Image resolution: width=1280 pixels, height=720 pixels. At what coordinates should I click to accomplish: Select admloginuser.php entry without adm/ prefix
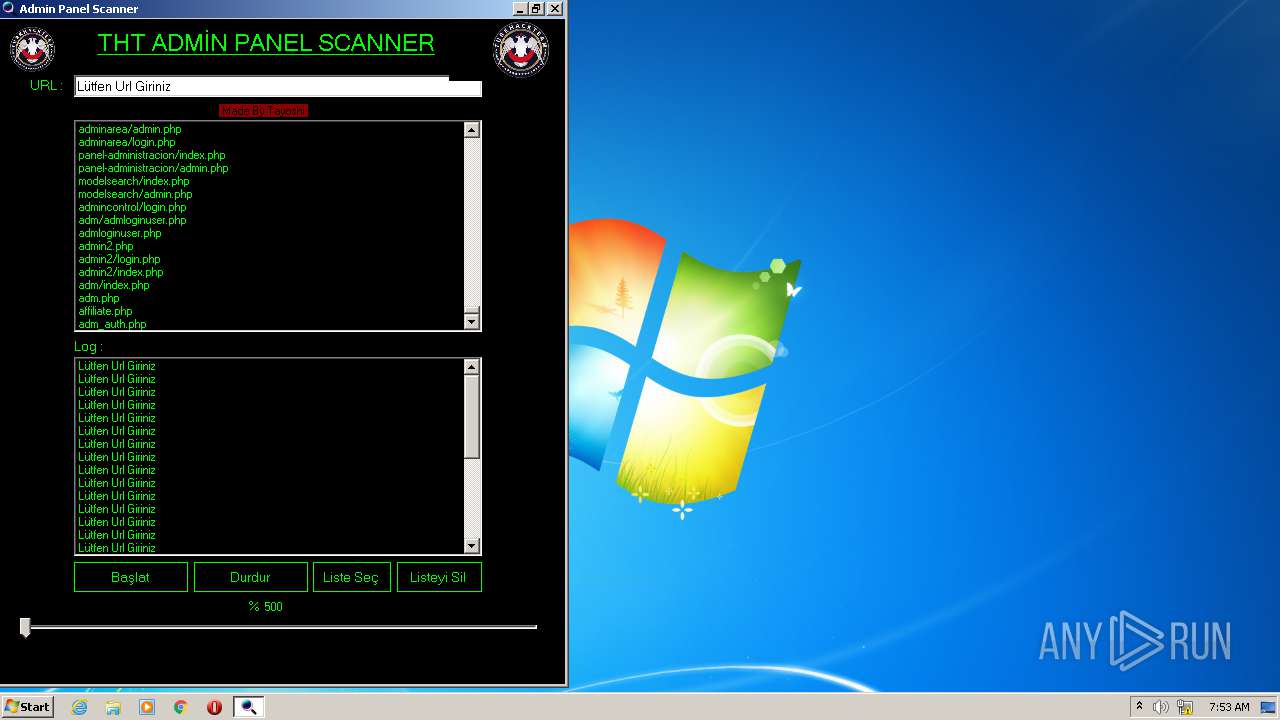pos(120,233)
